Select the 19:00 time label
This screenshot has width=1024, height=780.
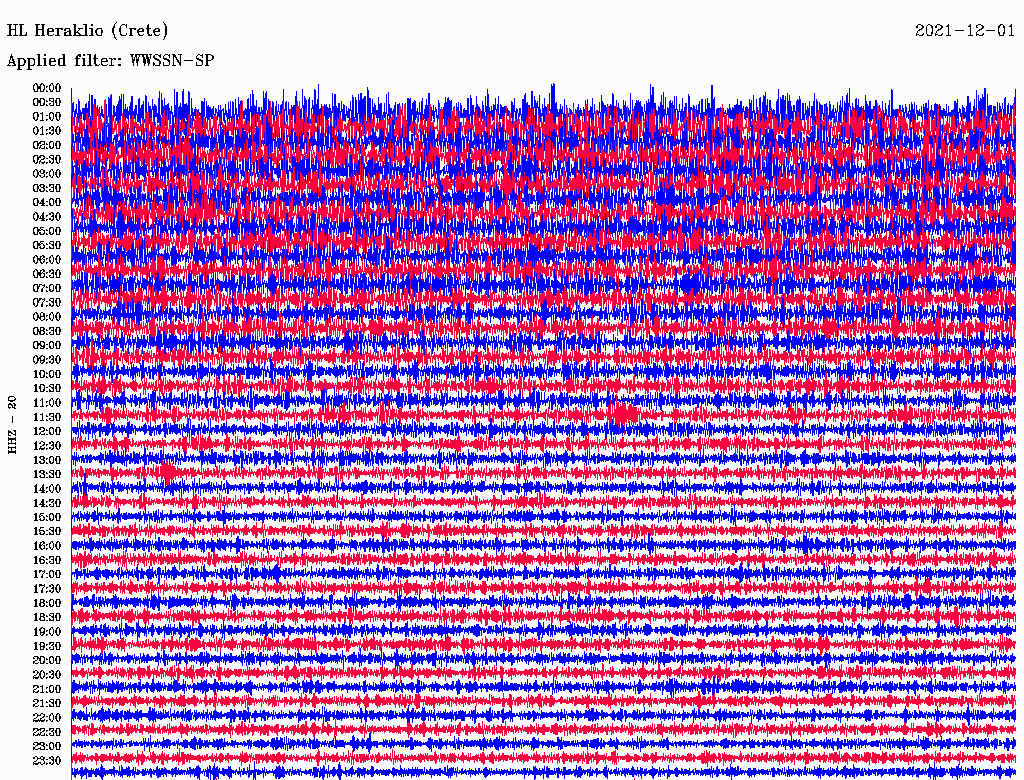pos(46,632)
